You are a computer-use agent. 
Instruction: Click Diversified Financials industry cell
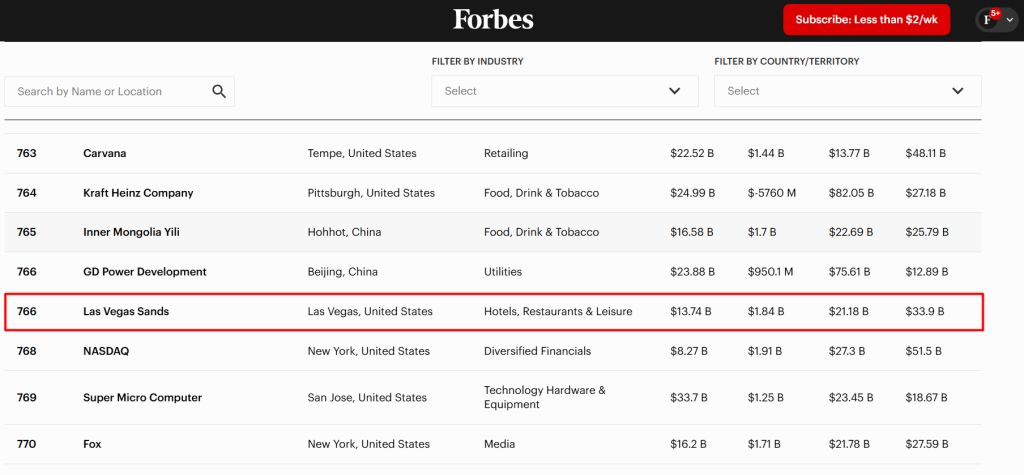pyautogui.click(x=537, y=352)
